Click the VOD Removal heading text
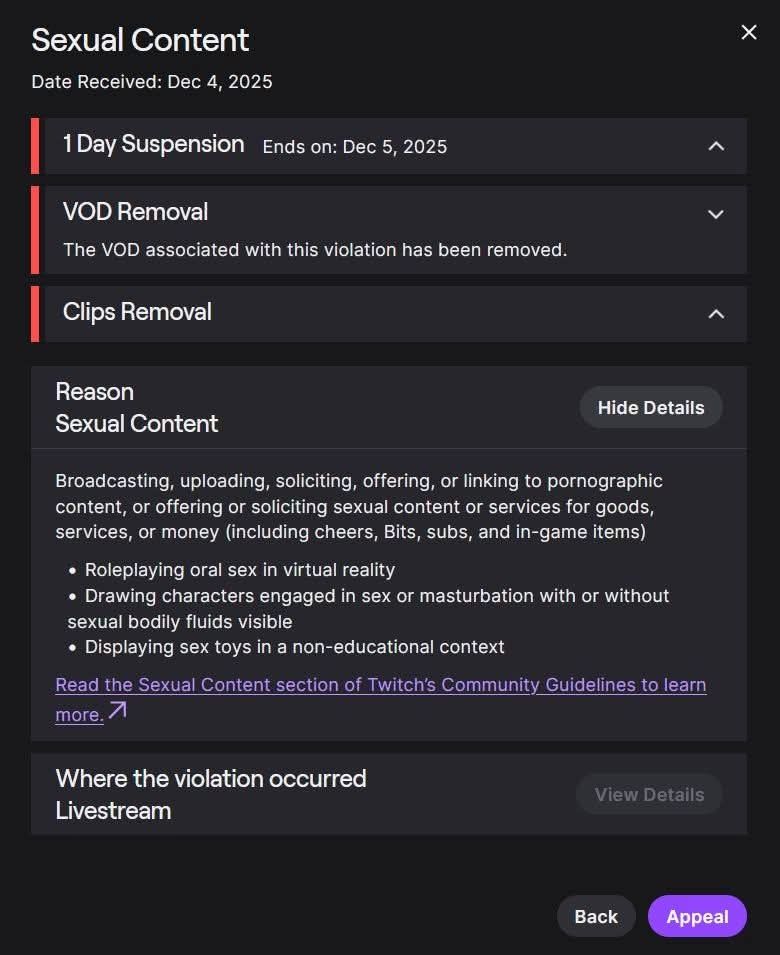The image size is (780, 955). (x=136, y=212)
